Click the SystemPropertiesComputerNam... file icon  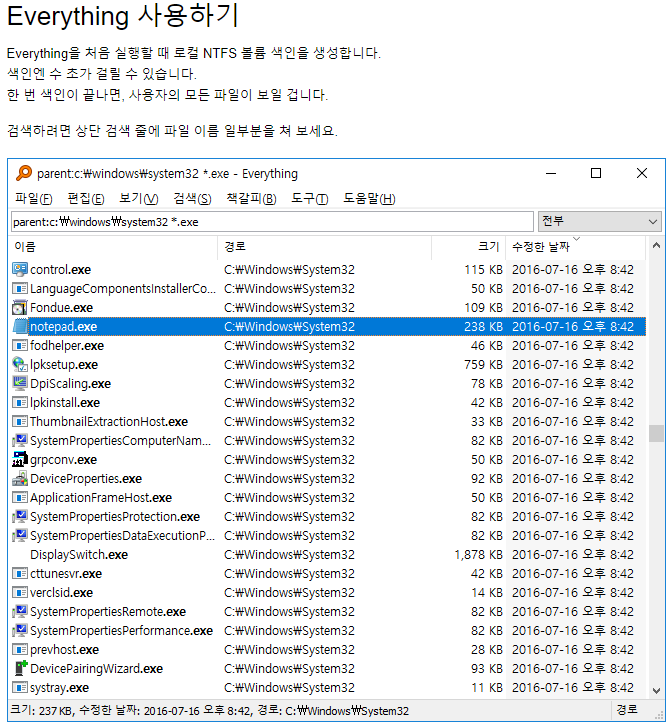tap(20, 441)
